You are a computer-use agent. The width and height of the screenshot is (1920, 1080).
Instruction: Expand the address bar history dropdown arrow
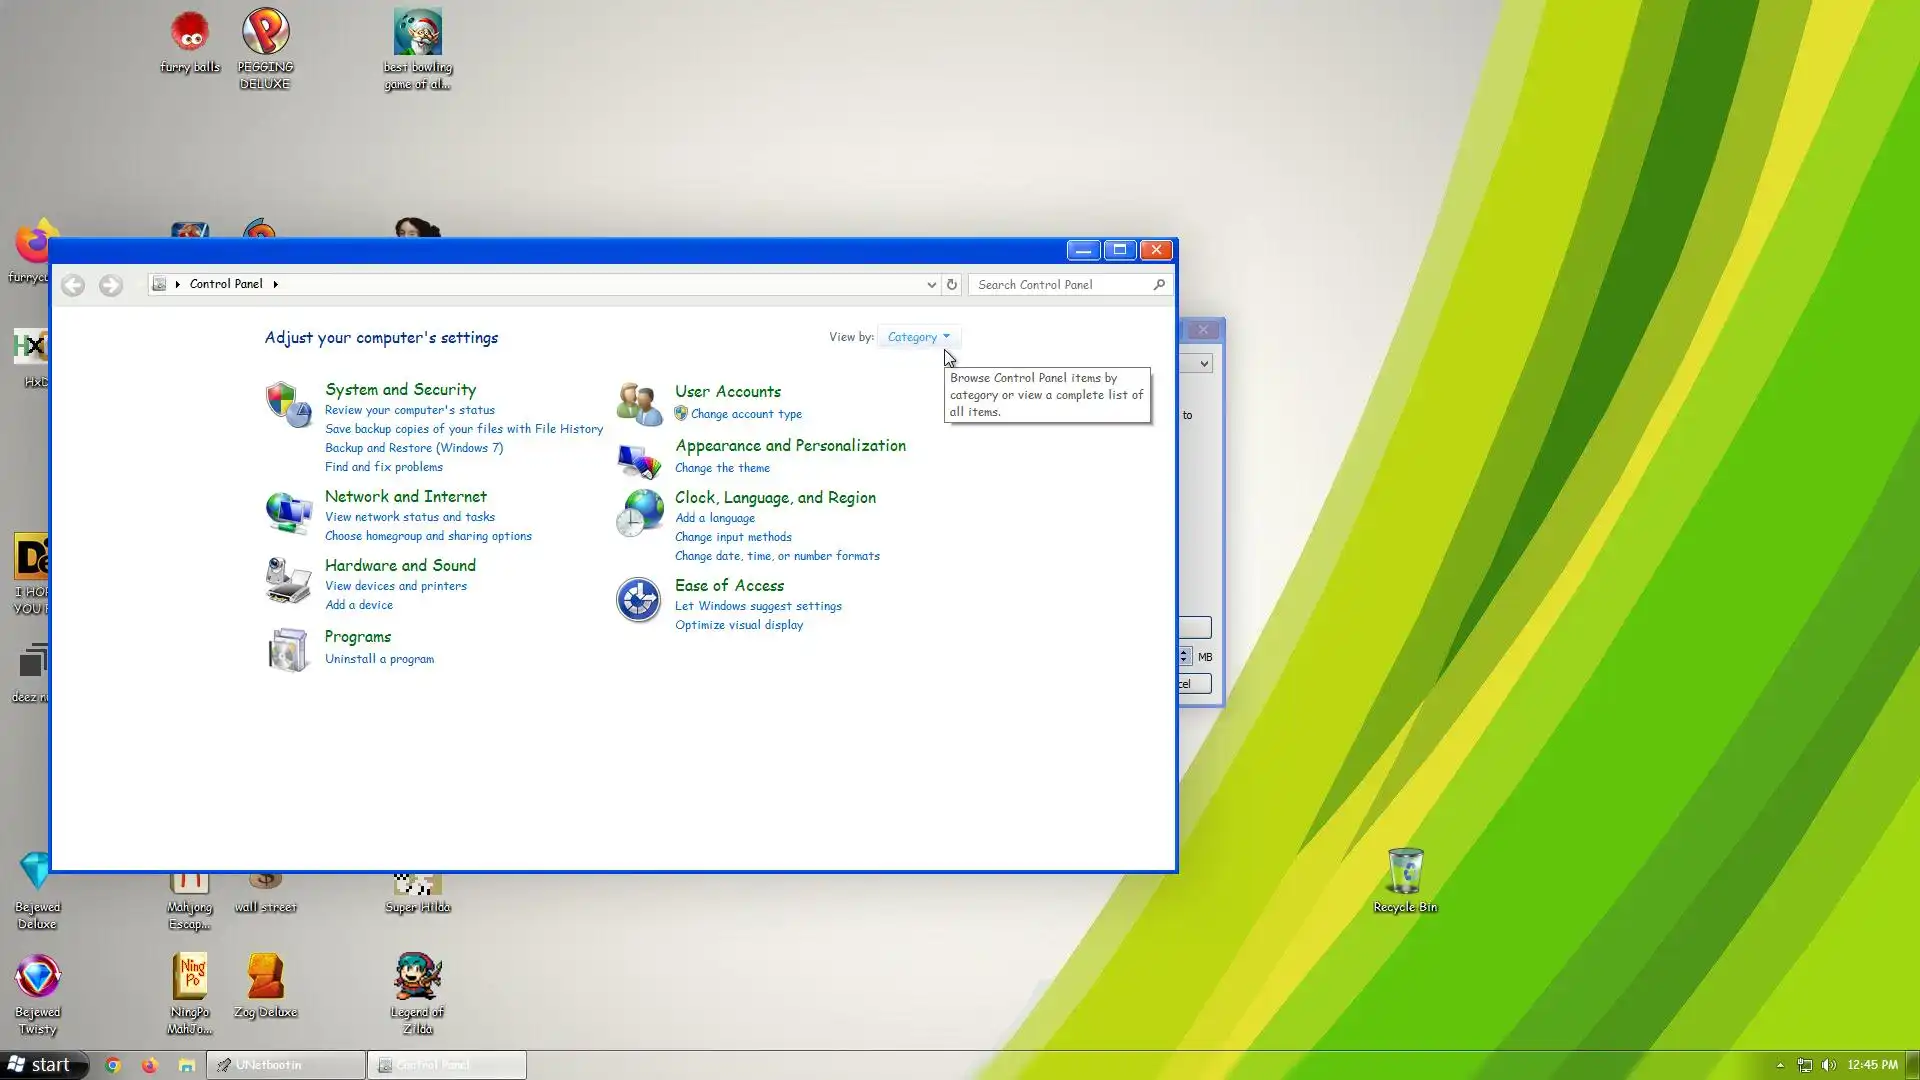pyautogui.click(x=931, y=285)
